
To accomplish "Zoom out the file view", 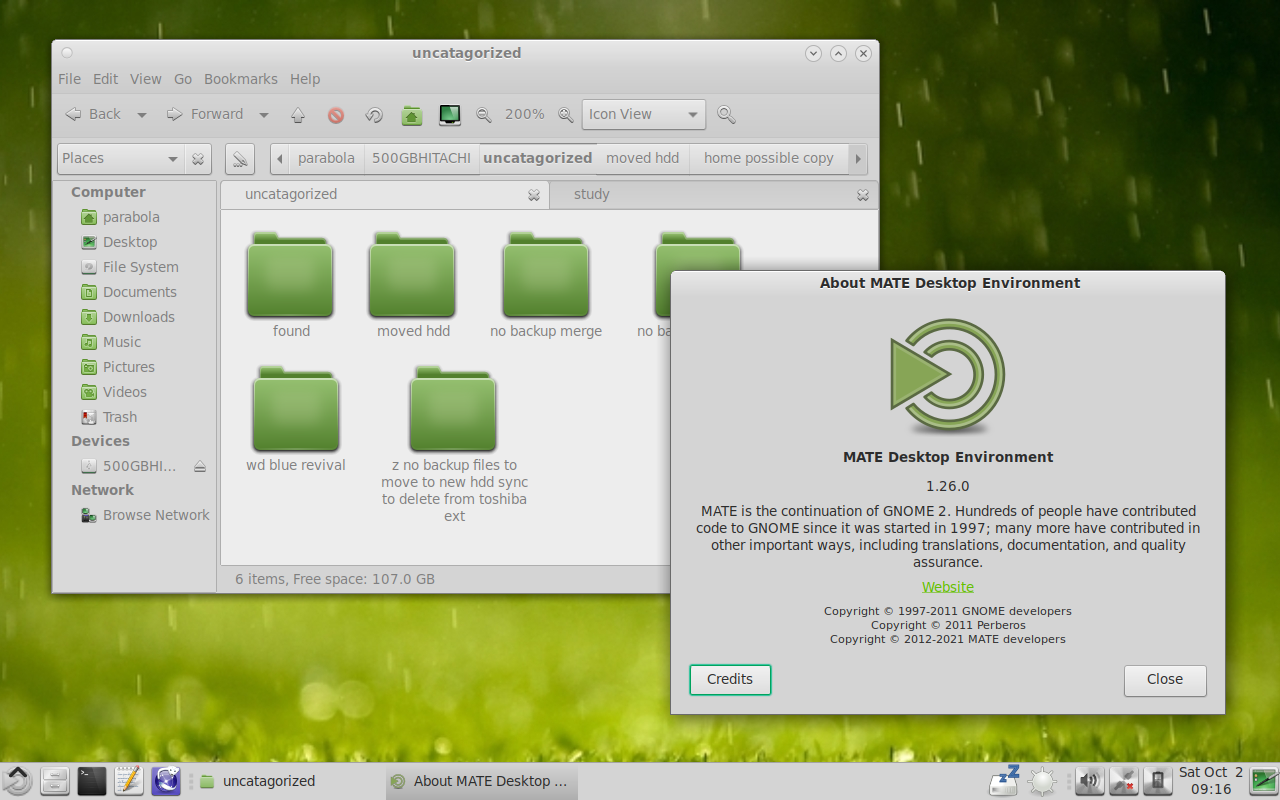I will click(x=484, y=115).
